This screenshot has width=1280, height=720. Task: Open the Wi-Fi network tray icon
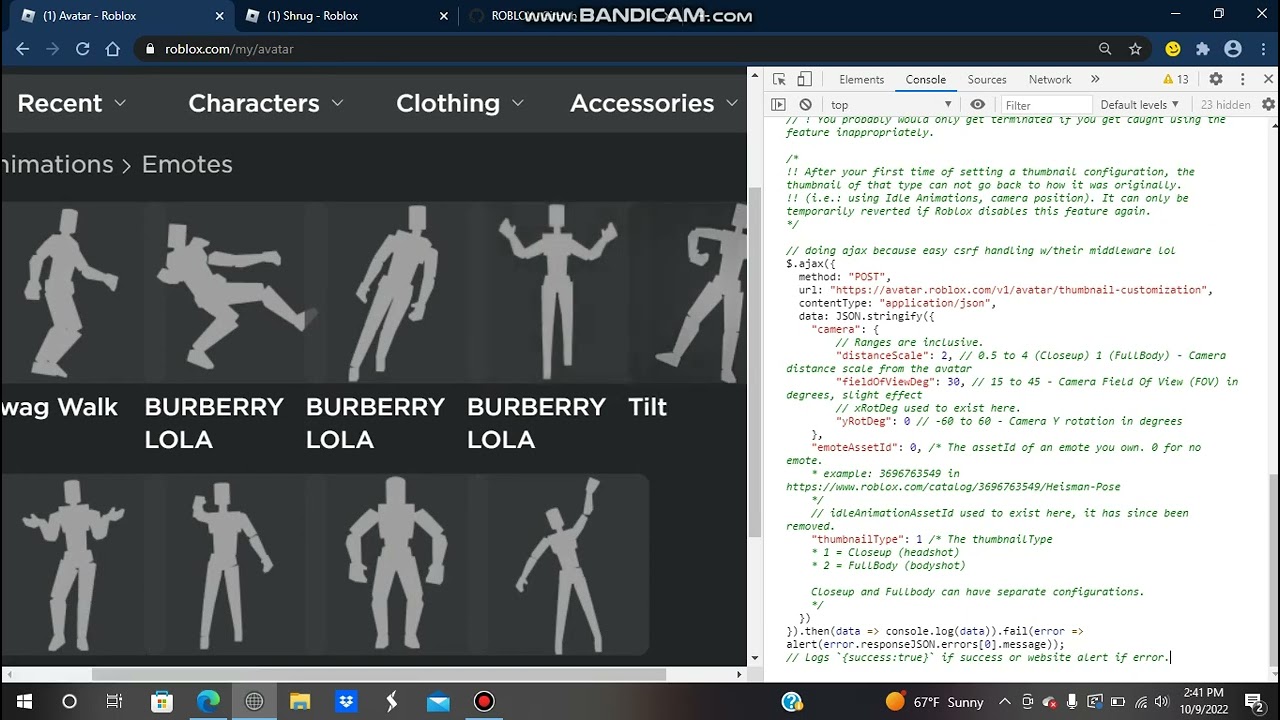(x=1140, y=702)
